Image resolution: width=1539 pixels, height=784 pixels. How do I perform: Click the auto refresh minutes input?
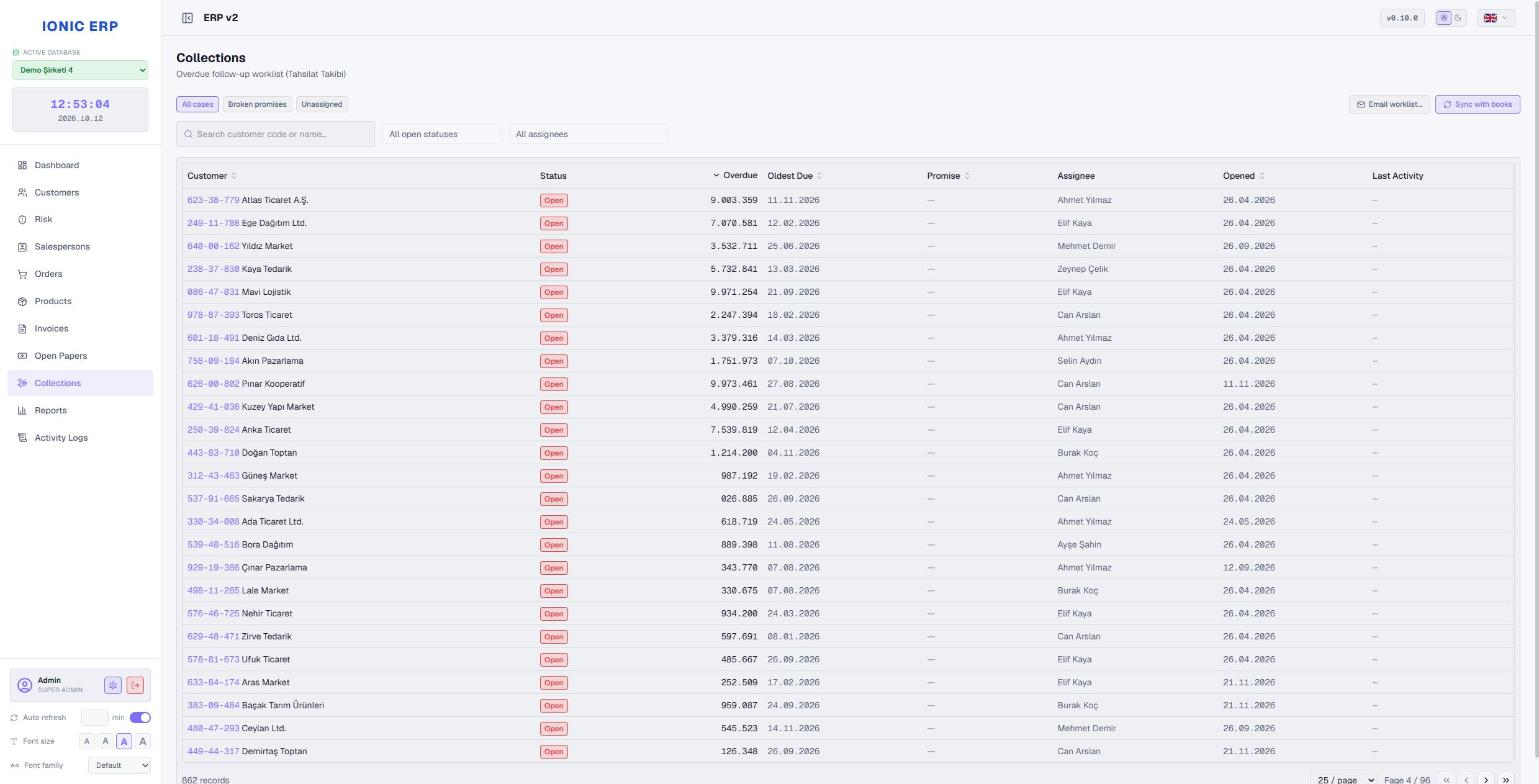tap(94, 717)
